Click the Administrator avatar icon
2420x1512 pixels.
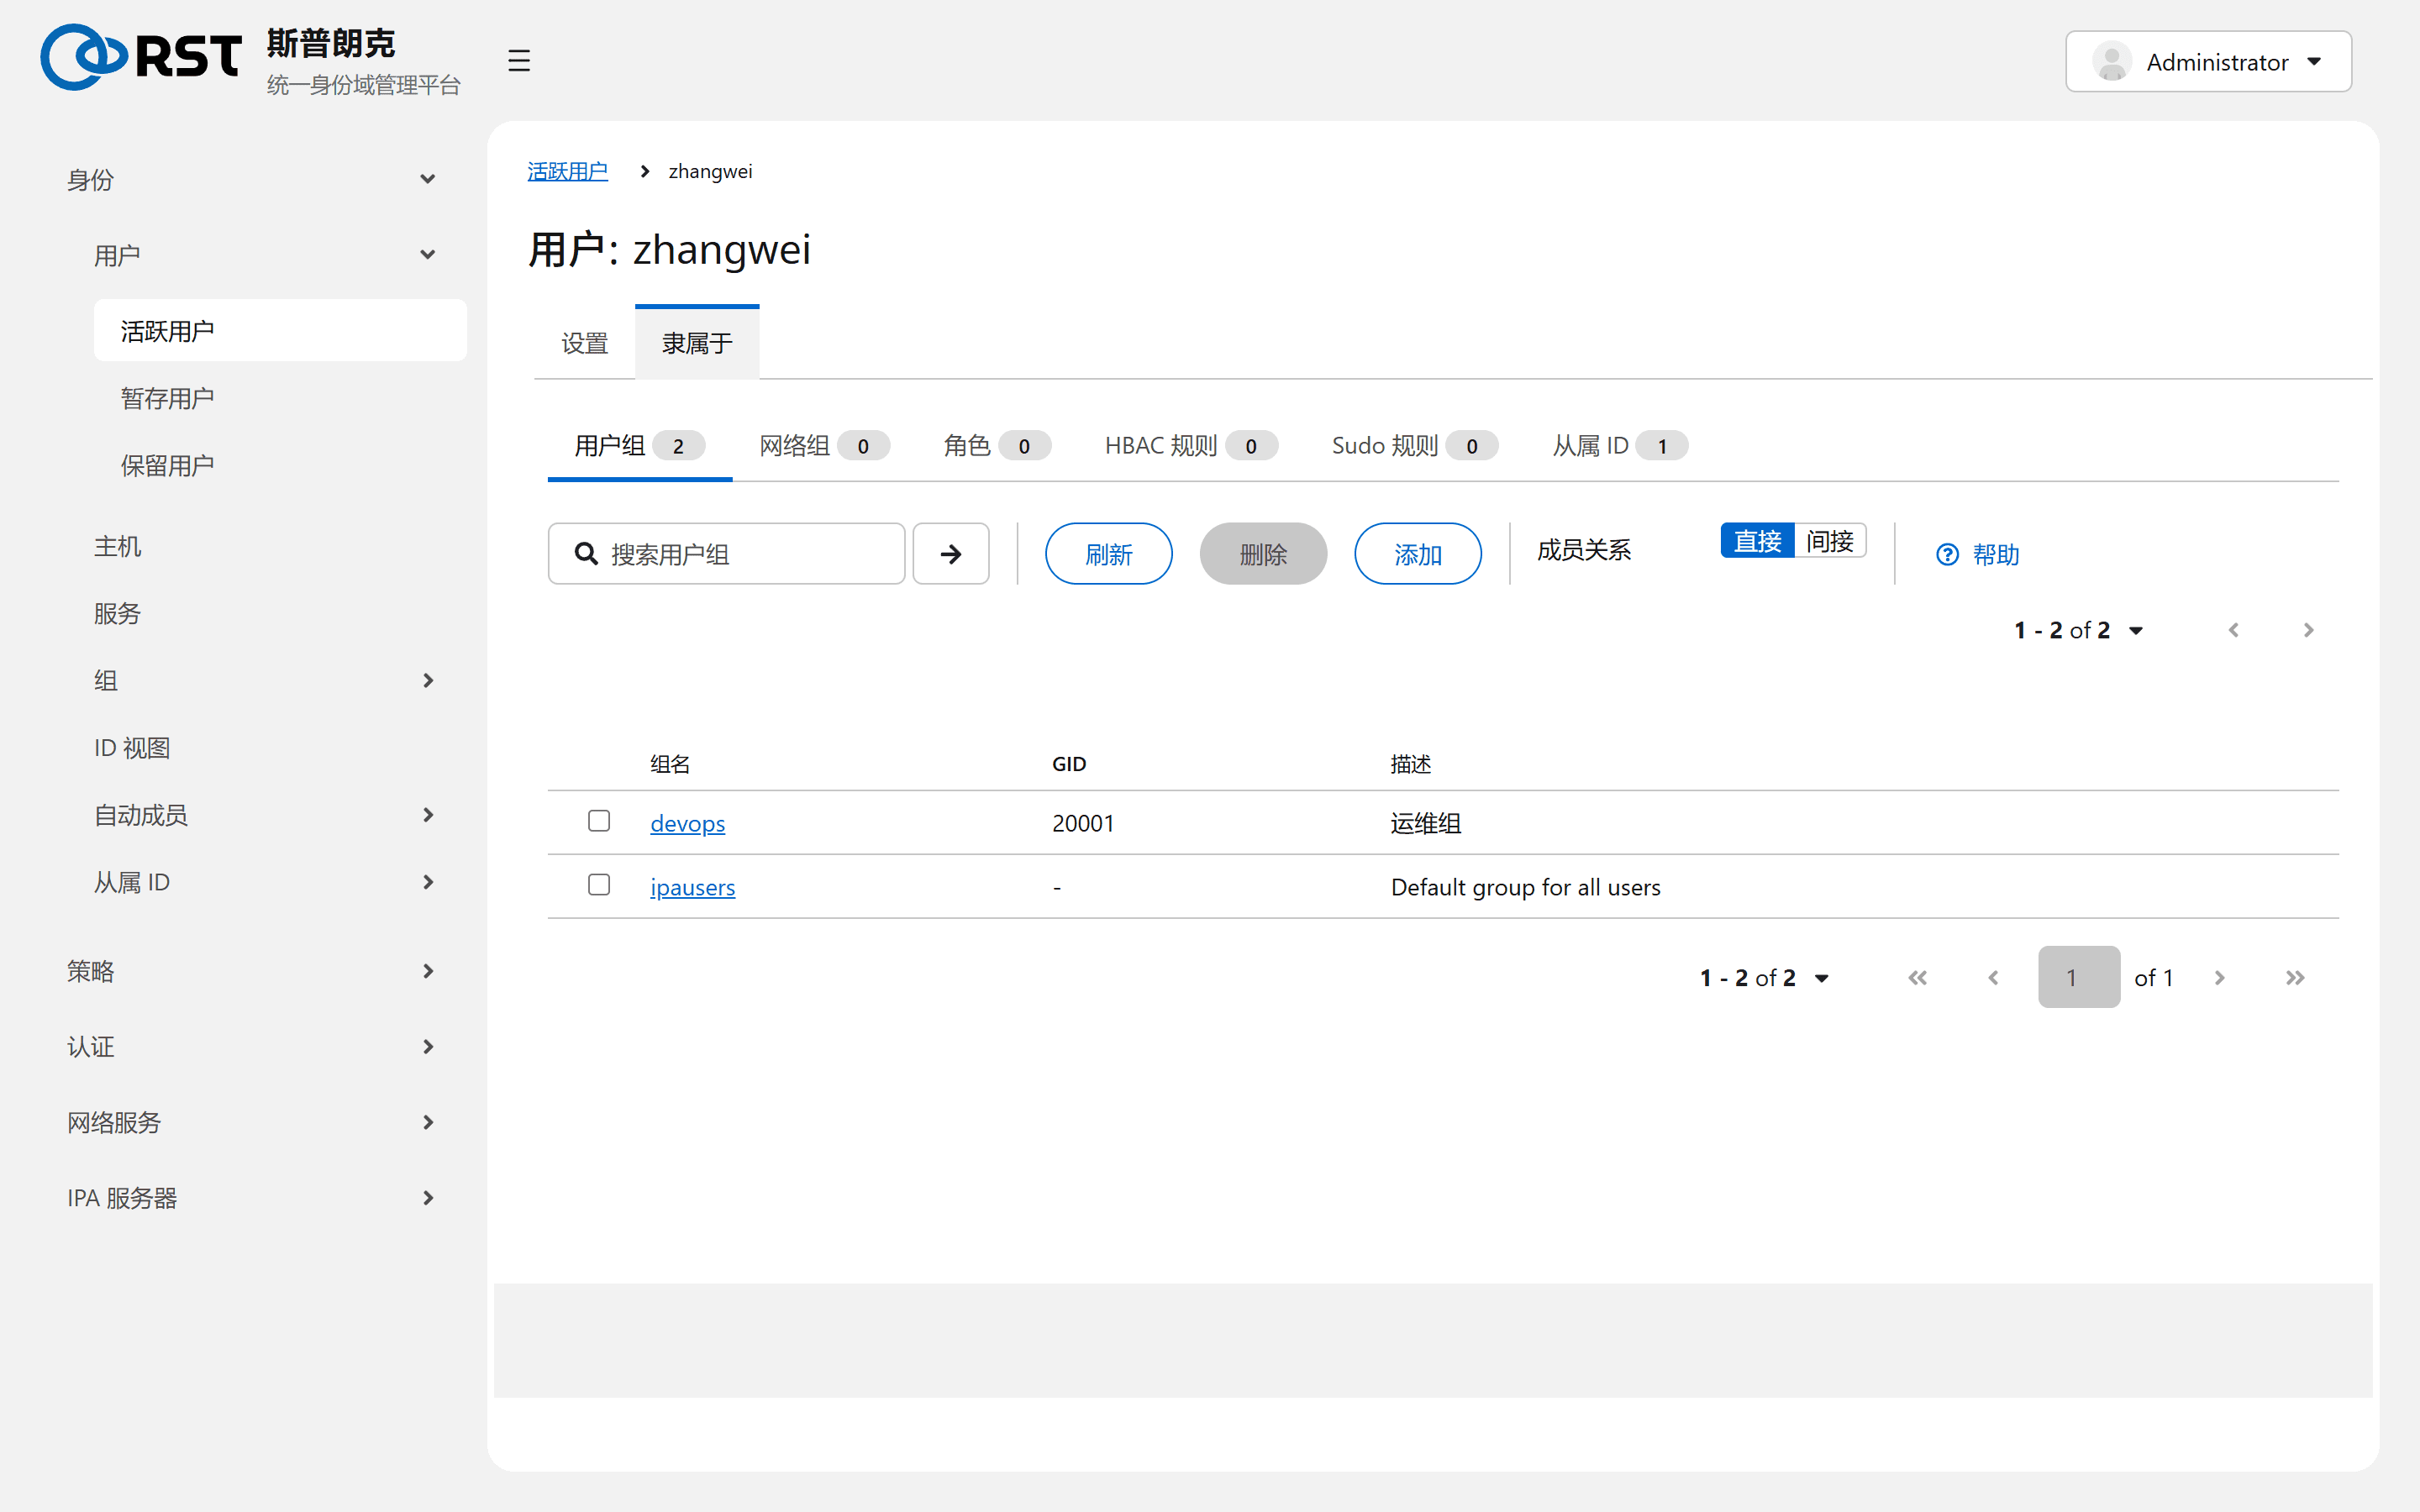tap(2111, 62)
